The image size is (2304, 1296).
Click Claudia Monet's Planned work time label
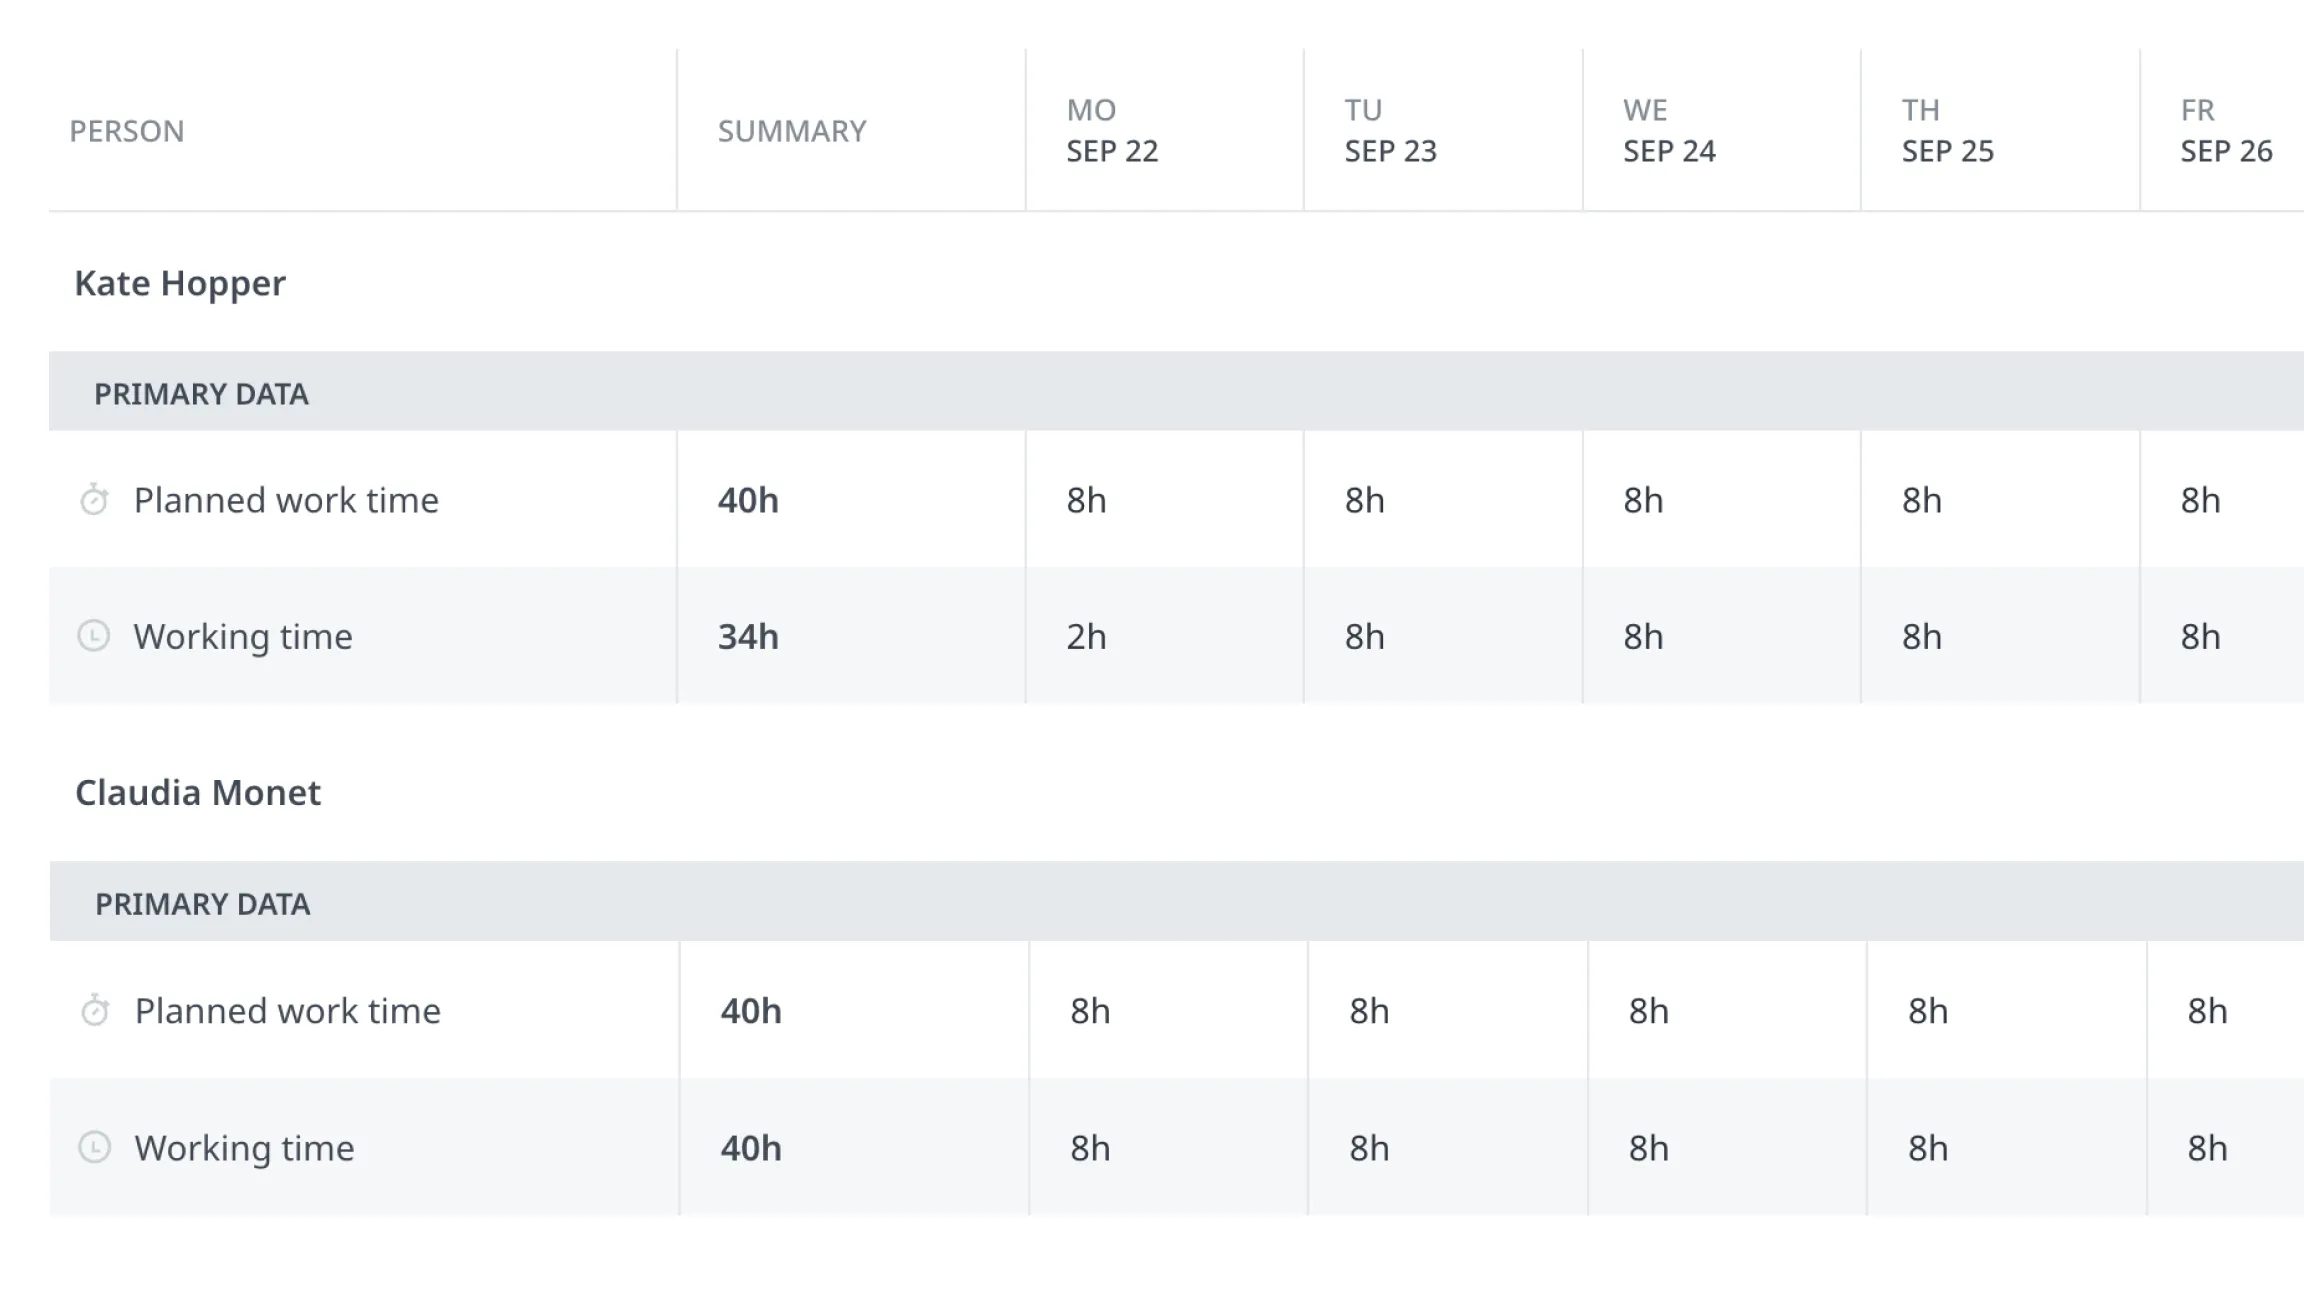pyautogui.click(x=288, y=1010)
